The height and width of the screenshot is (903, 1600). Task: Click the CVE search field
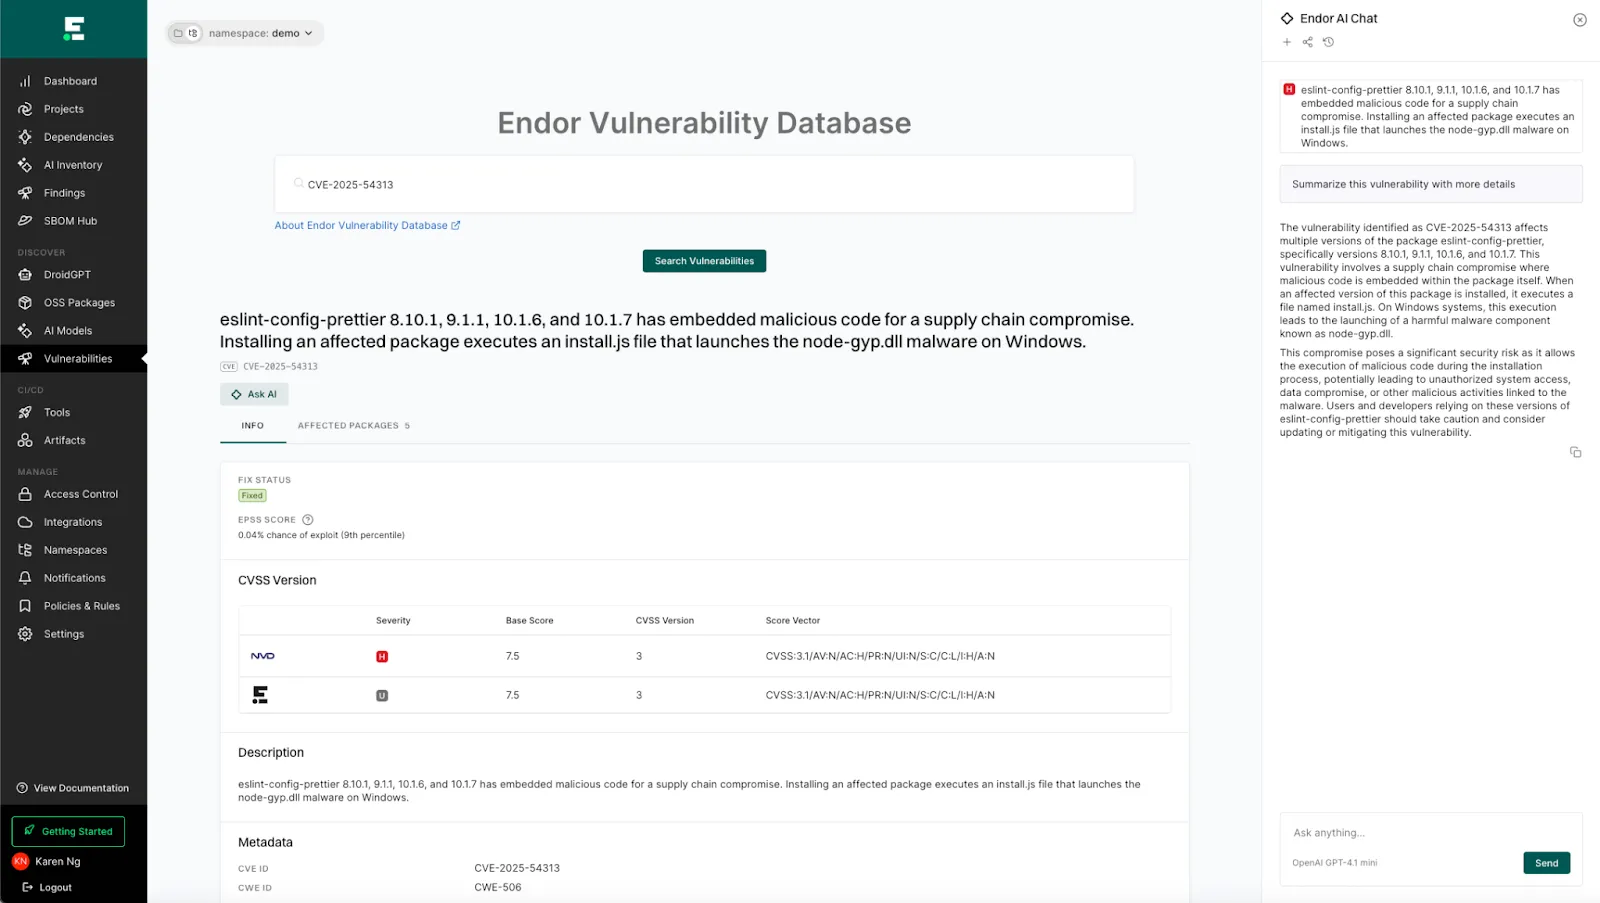[704, 185]
